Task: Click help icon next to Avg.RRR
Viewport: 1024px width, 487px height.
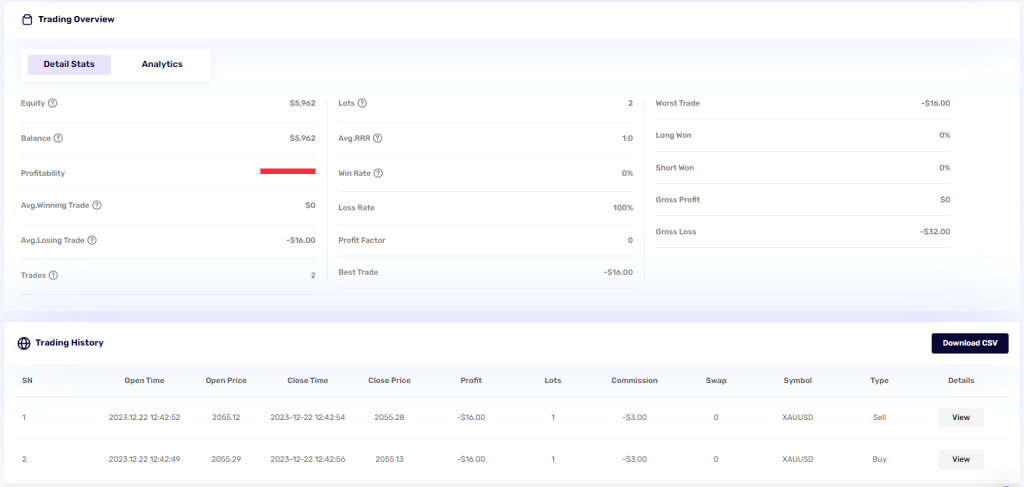Action: pyautogui.click(x=377, y=138)
